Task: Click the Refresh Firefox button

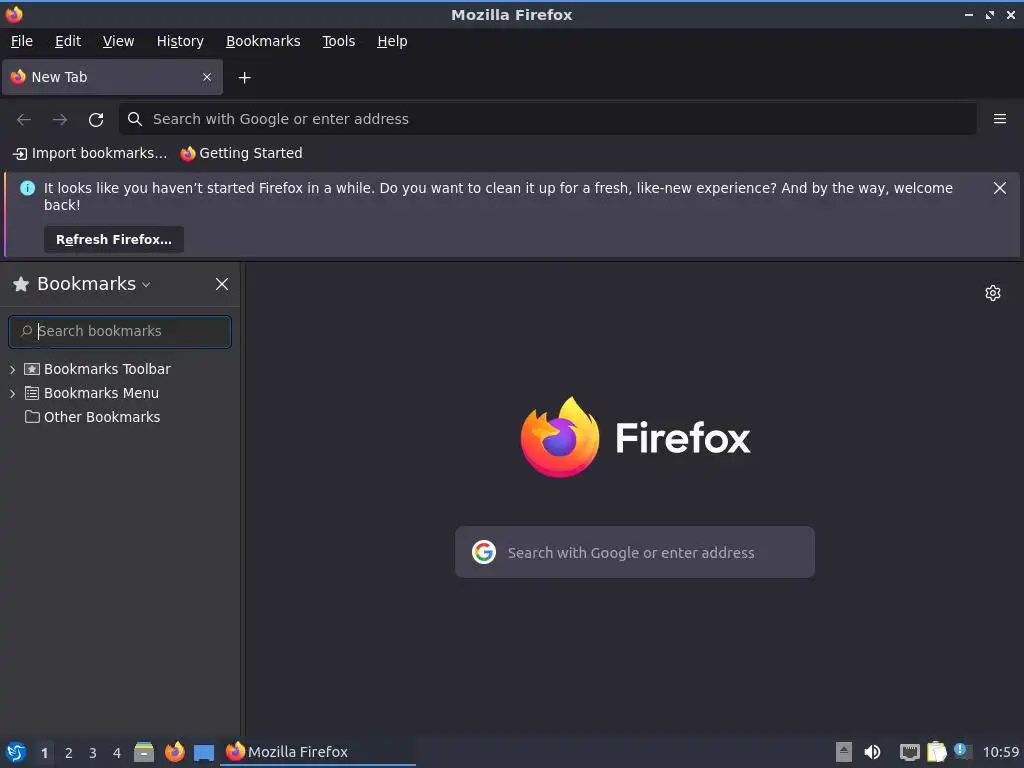Action: coord(114,240)
